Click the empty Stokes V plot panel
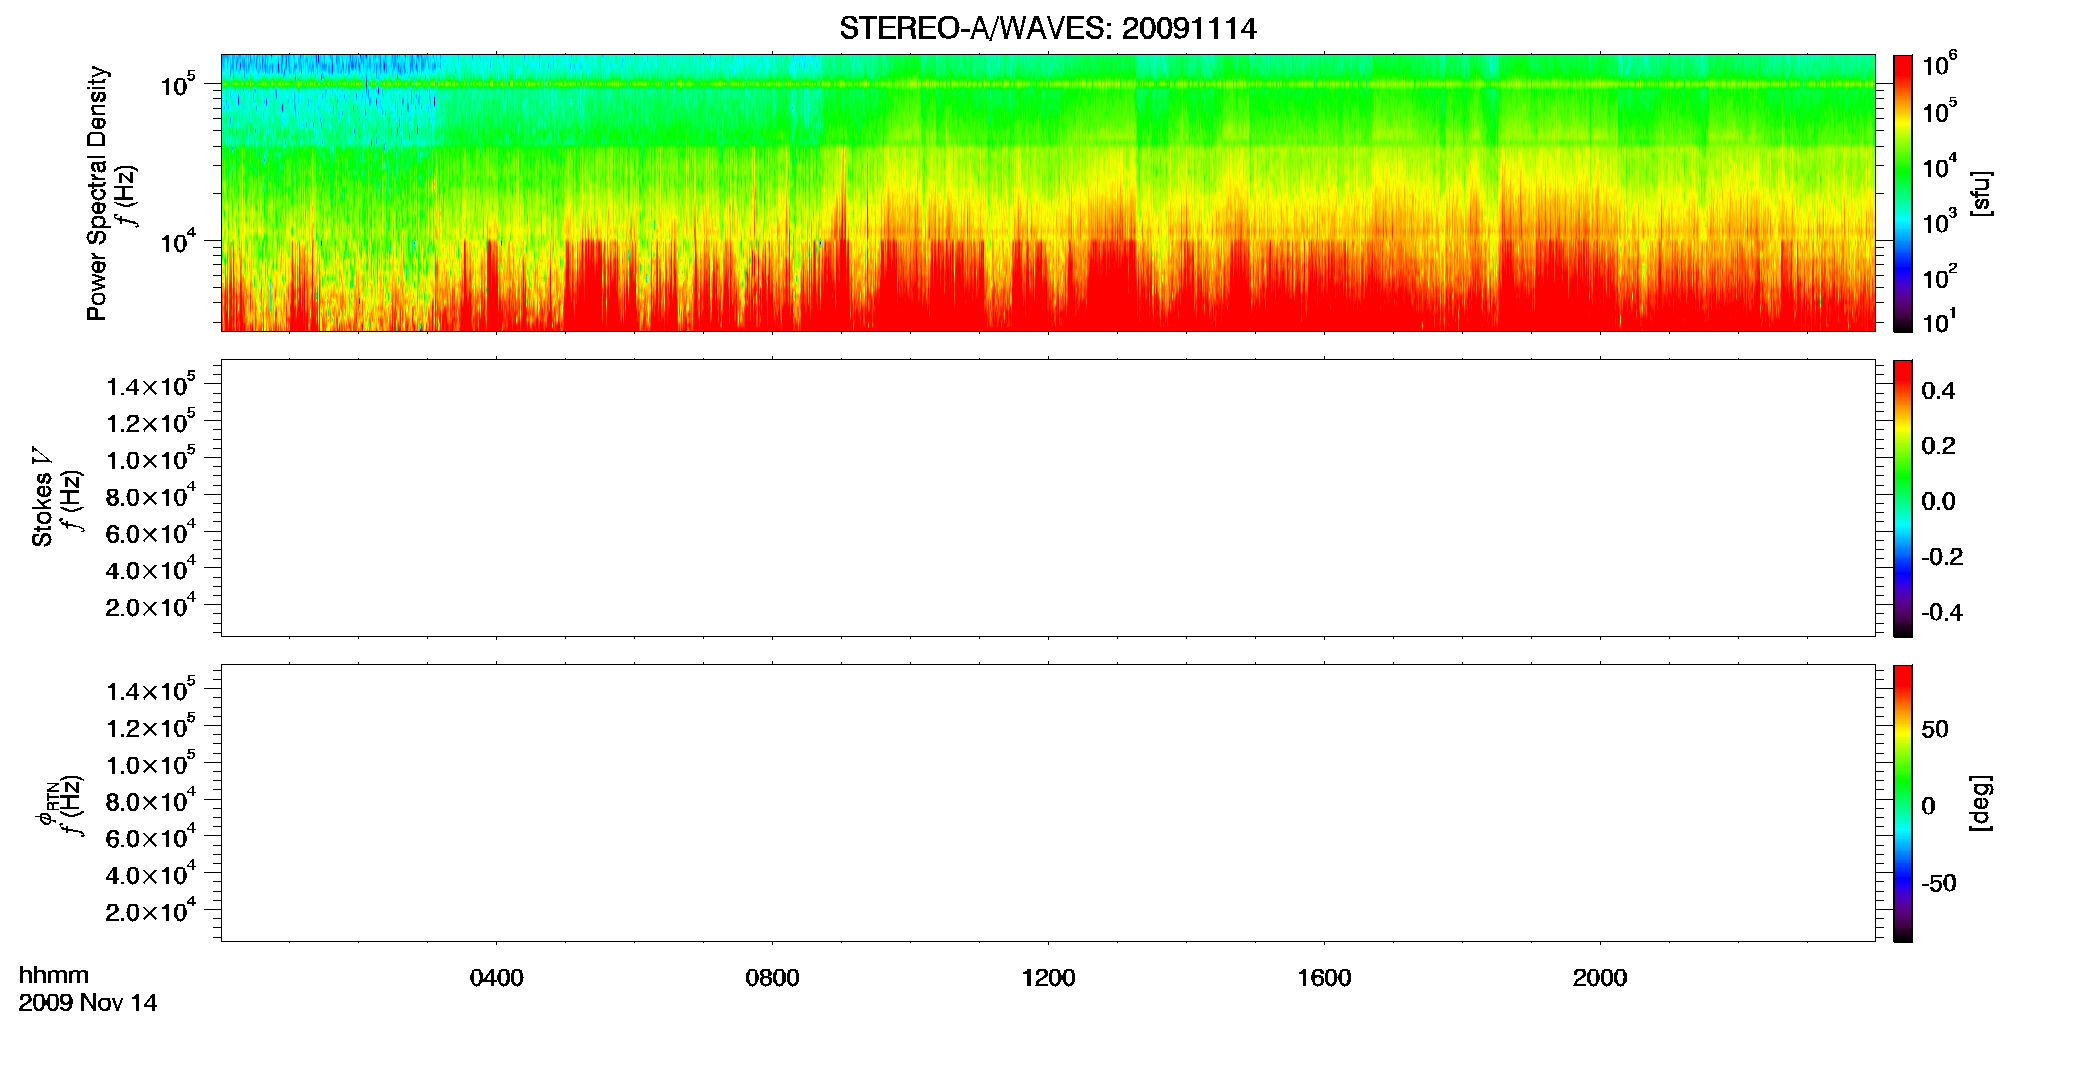Viewport: 2096px width, 1080px height. pyautogui.click(x=1048, y=498)
